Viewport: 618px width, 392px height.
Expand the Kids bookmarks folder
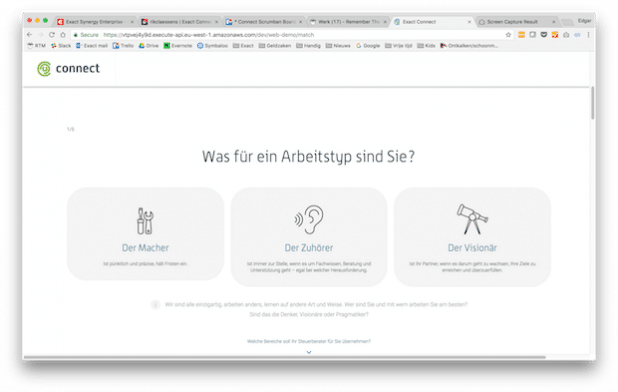(426, 46)
